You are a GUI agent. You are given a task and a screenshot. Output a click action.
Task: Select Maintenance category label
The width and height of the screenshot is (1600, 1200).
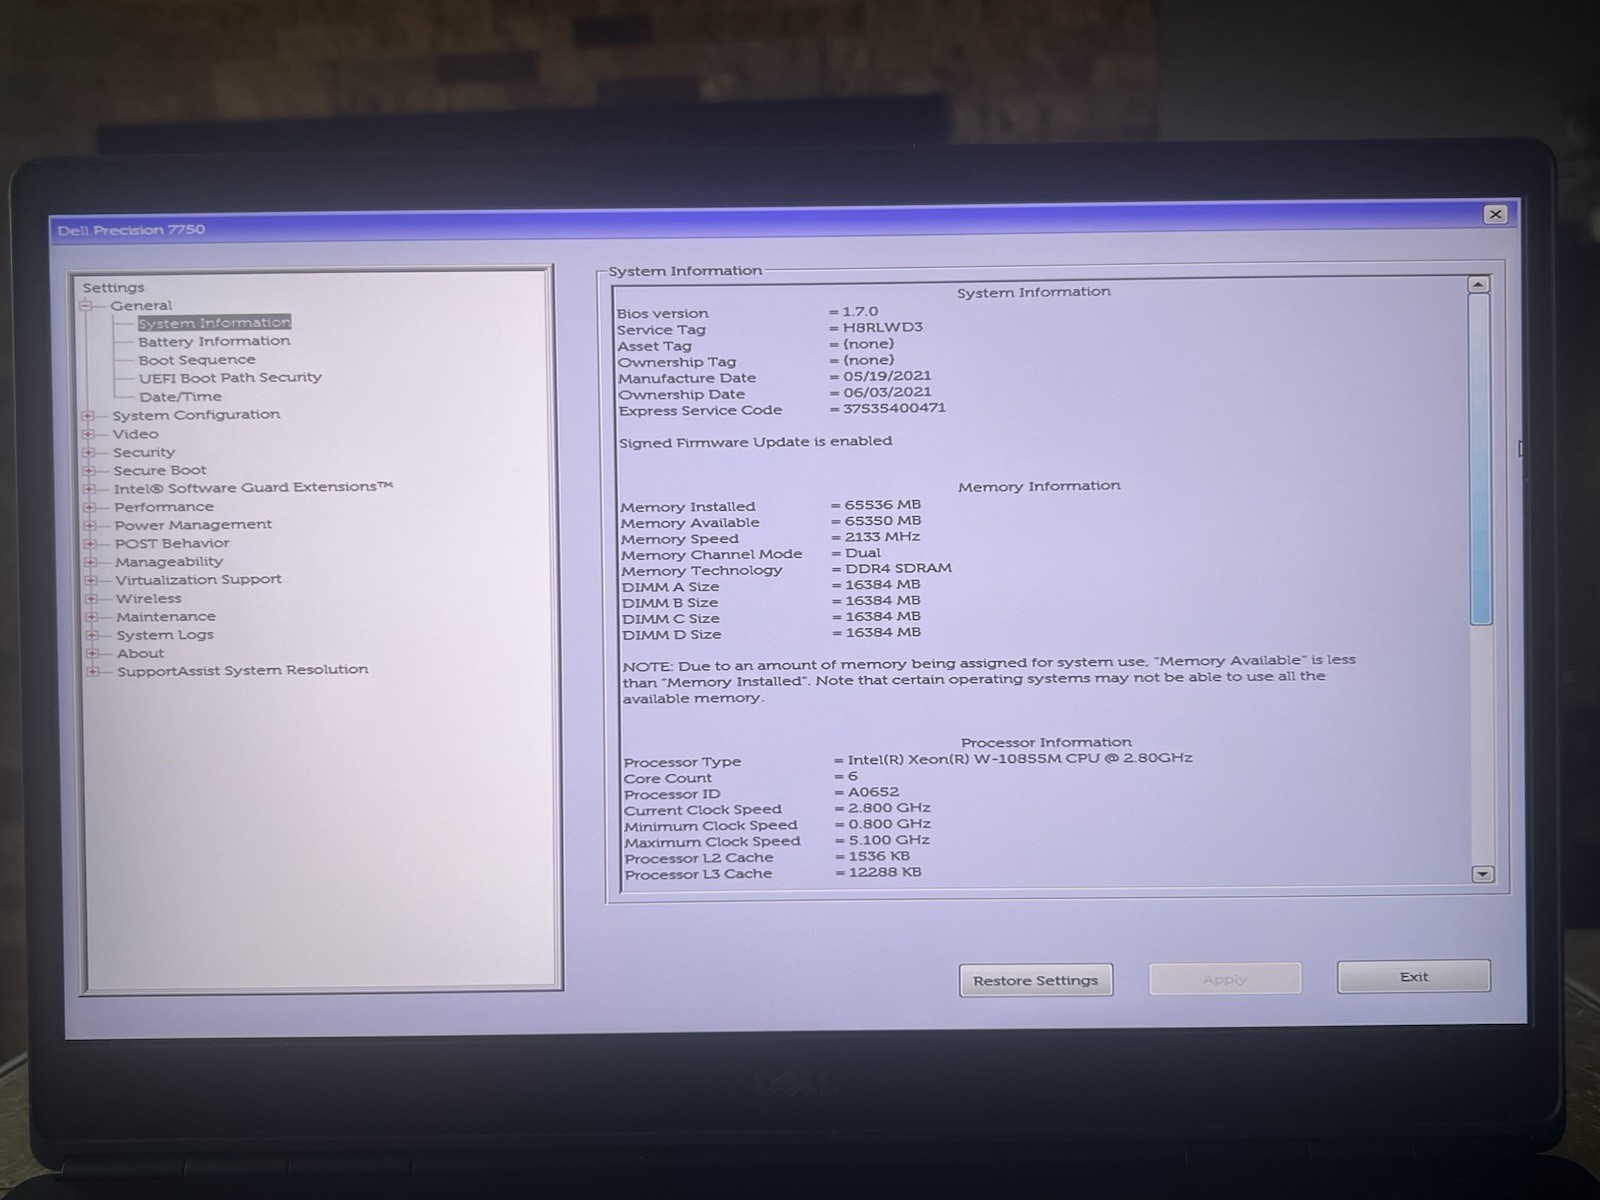pos(166,616)
